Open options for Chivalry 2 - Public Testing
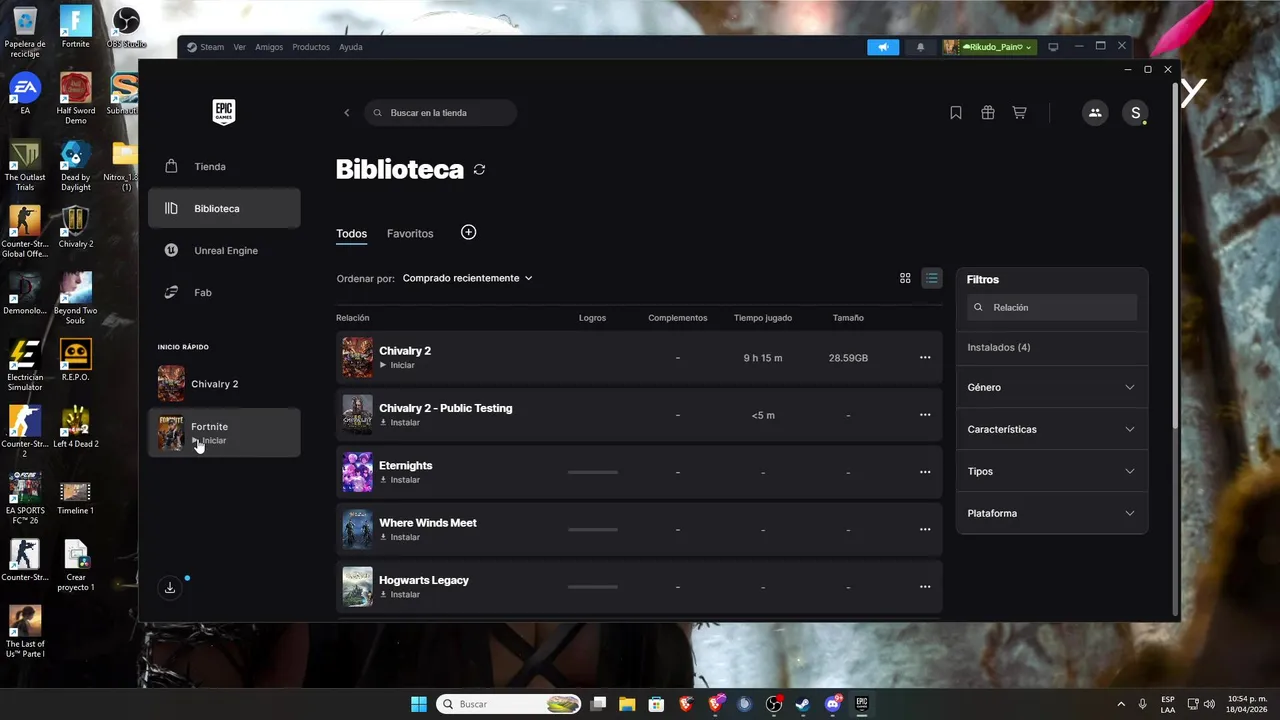Image resolution: width=1280 pixels, height=720 pixels. tap(925, 414)
